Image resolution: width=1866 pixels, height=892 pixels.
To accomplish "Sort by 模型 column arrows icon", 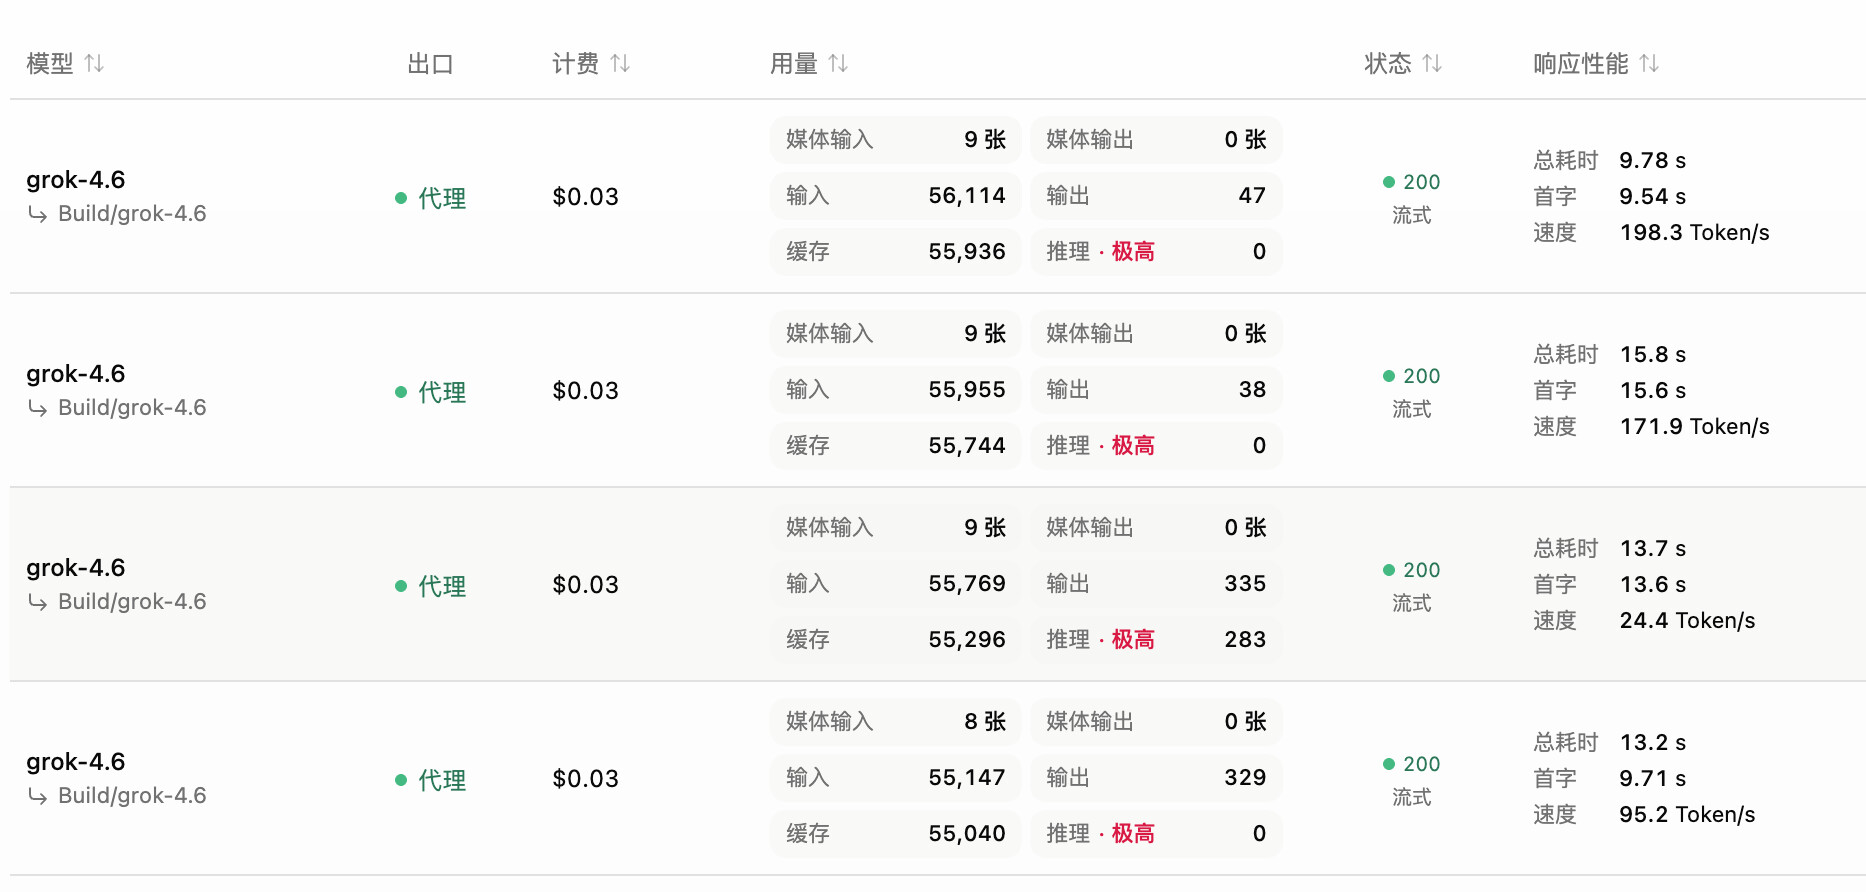I will [x=94, y=64].
